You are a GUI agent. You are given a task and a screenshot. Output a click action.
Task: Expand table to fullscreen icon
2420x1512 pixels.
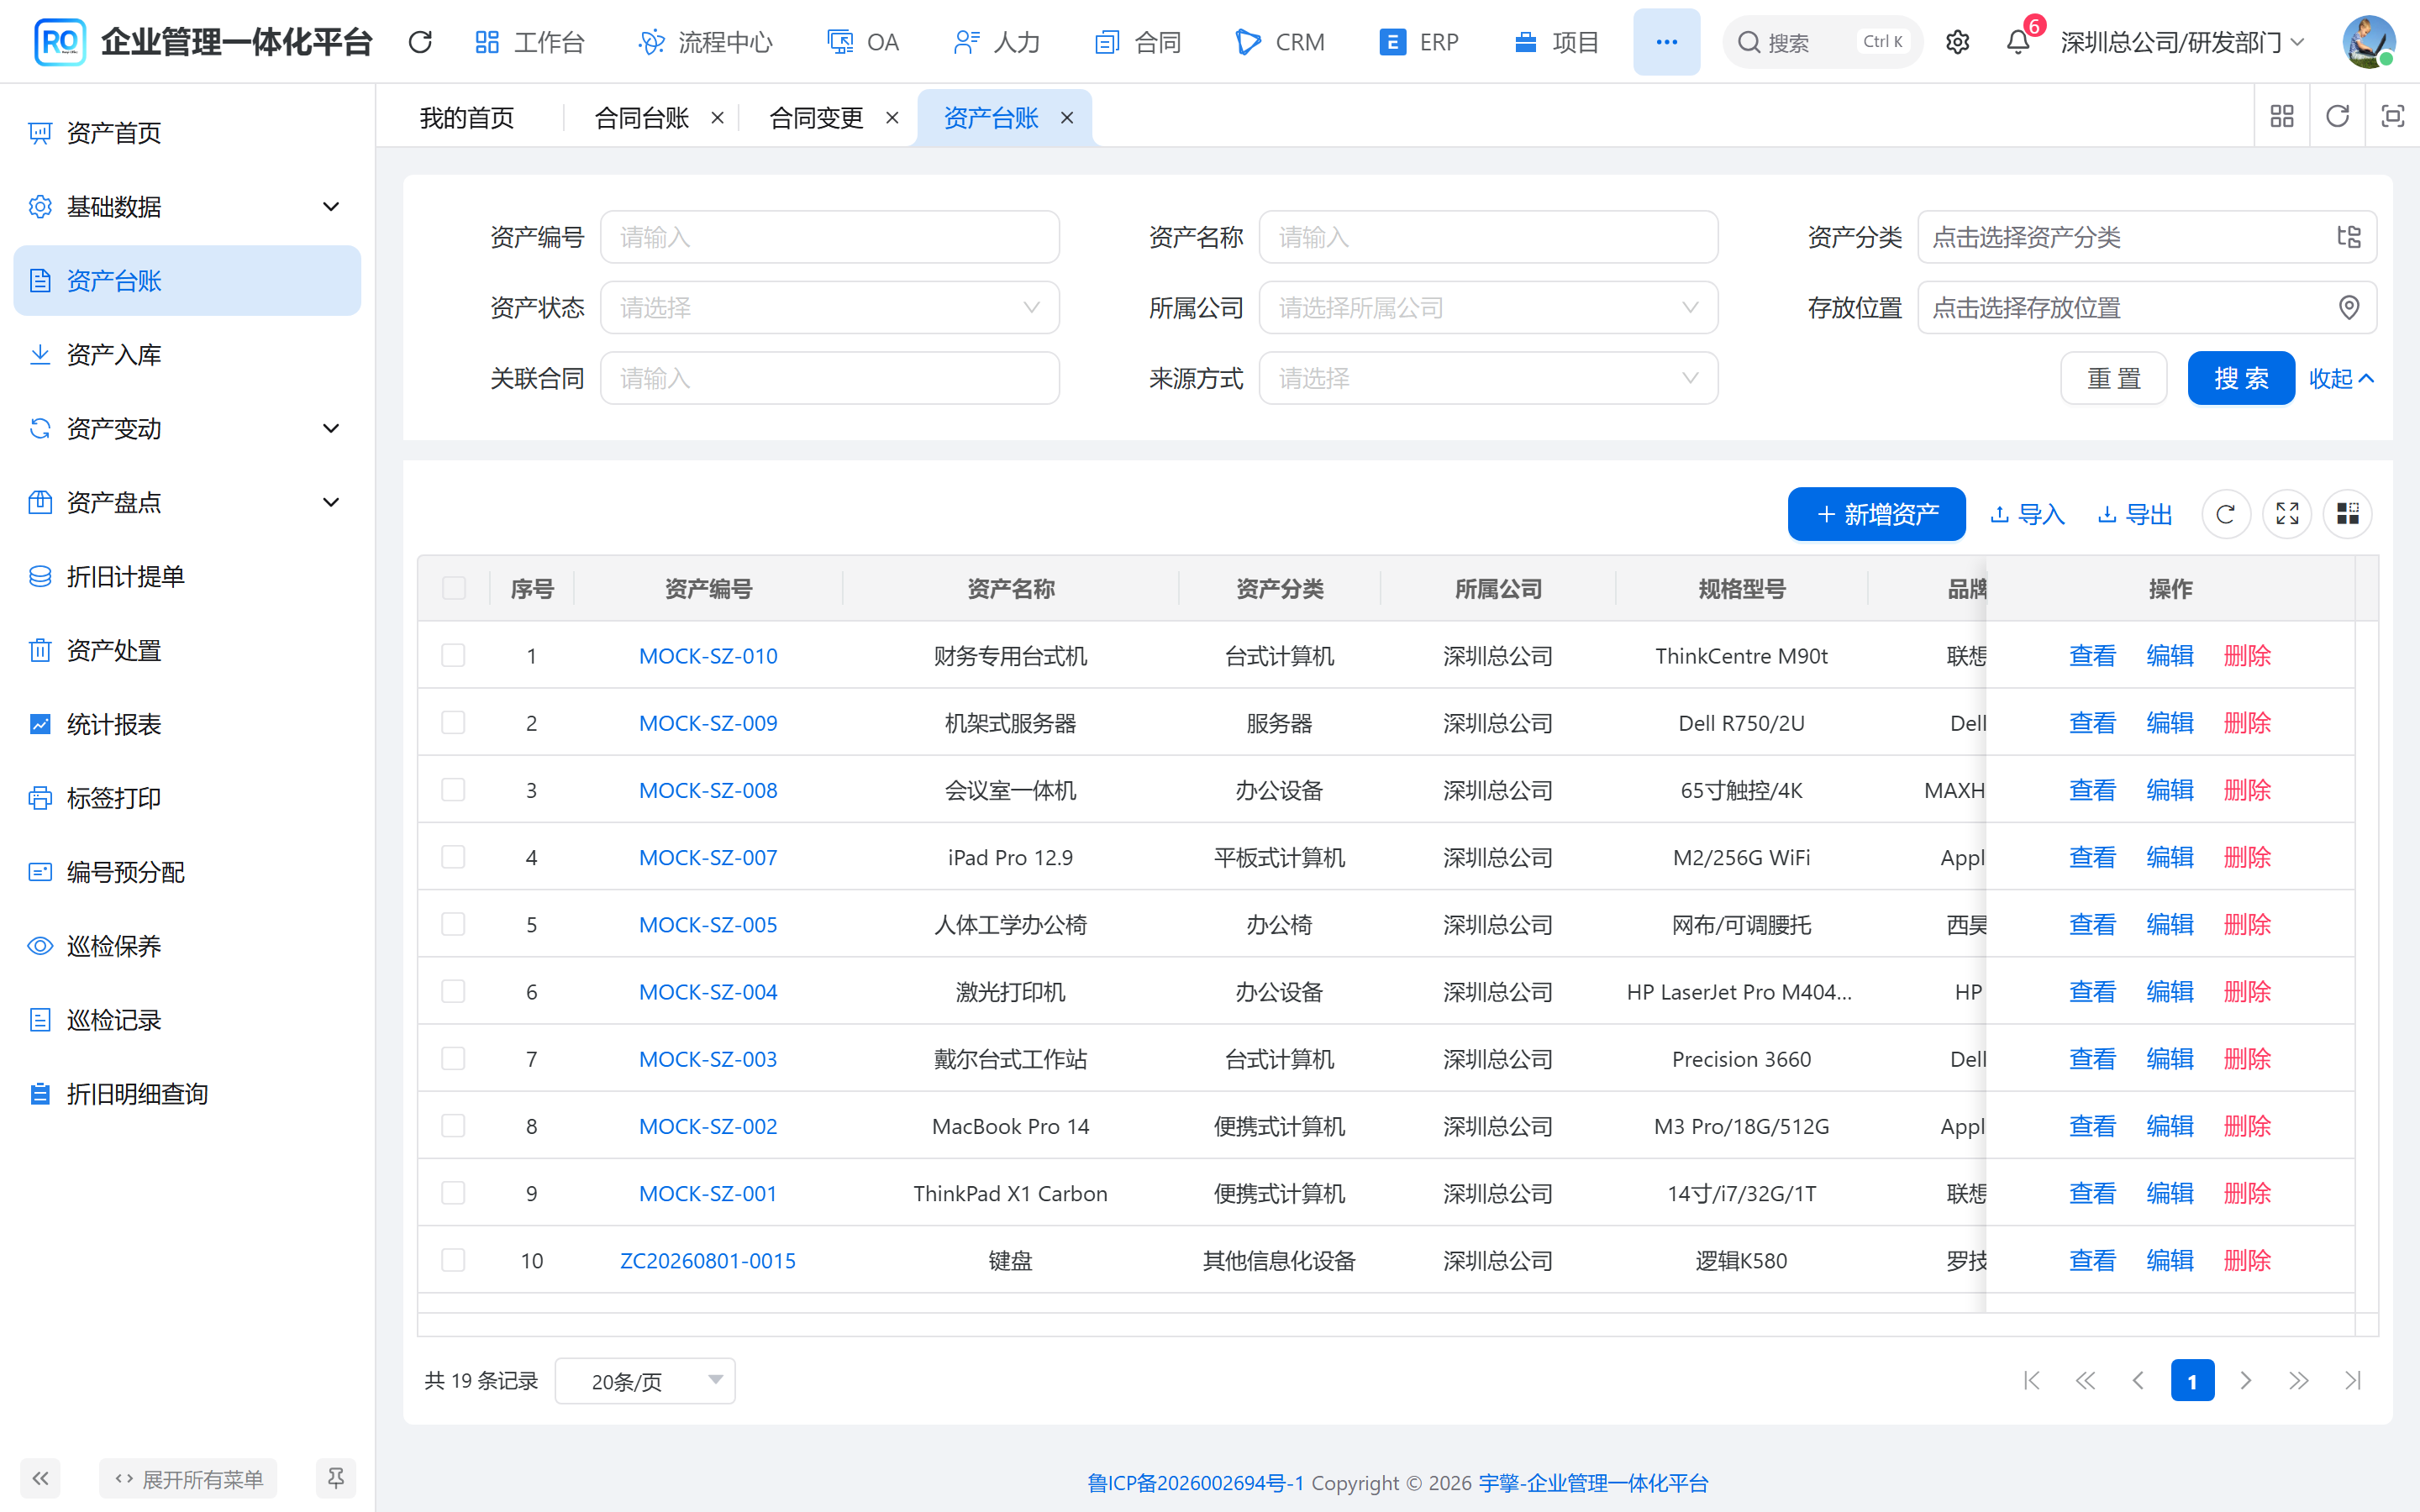tap(2287, 514)
